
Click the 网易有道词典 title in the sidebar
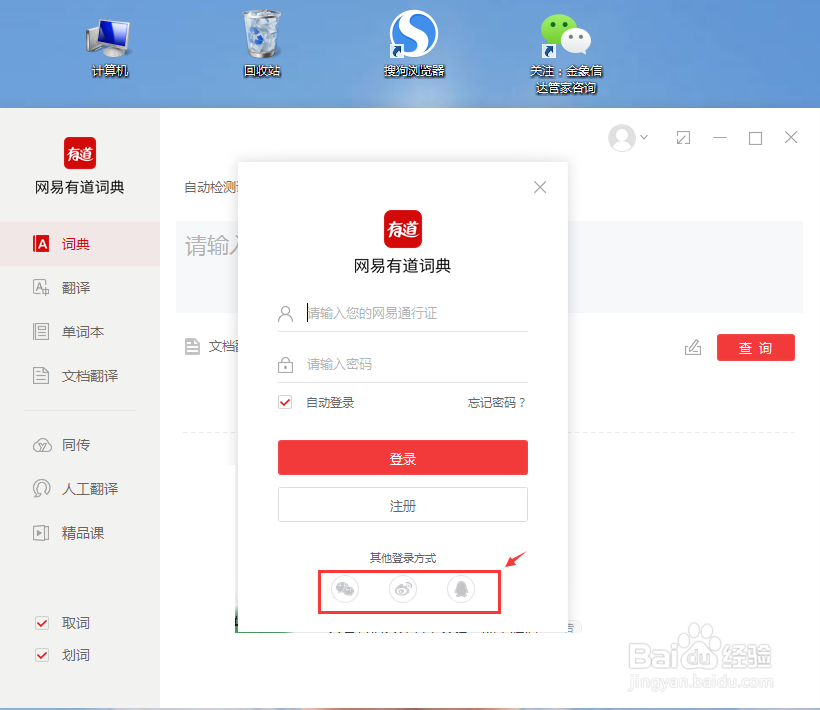(79, 187)
